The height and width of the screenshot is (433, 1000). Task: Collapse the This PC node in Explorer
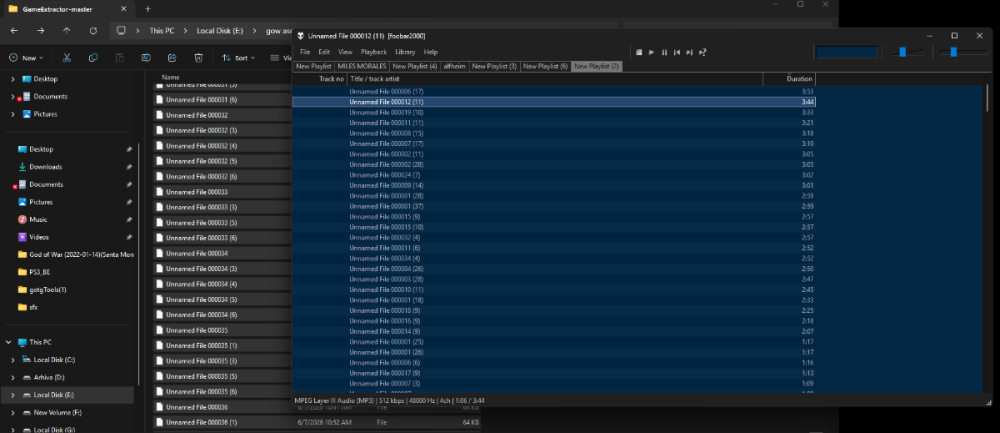(x=9, y=342)
